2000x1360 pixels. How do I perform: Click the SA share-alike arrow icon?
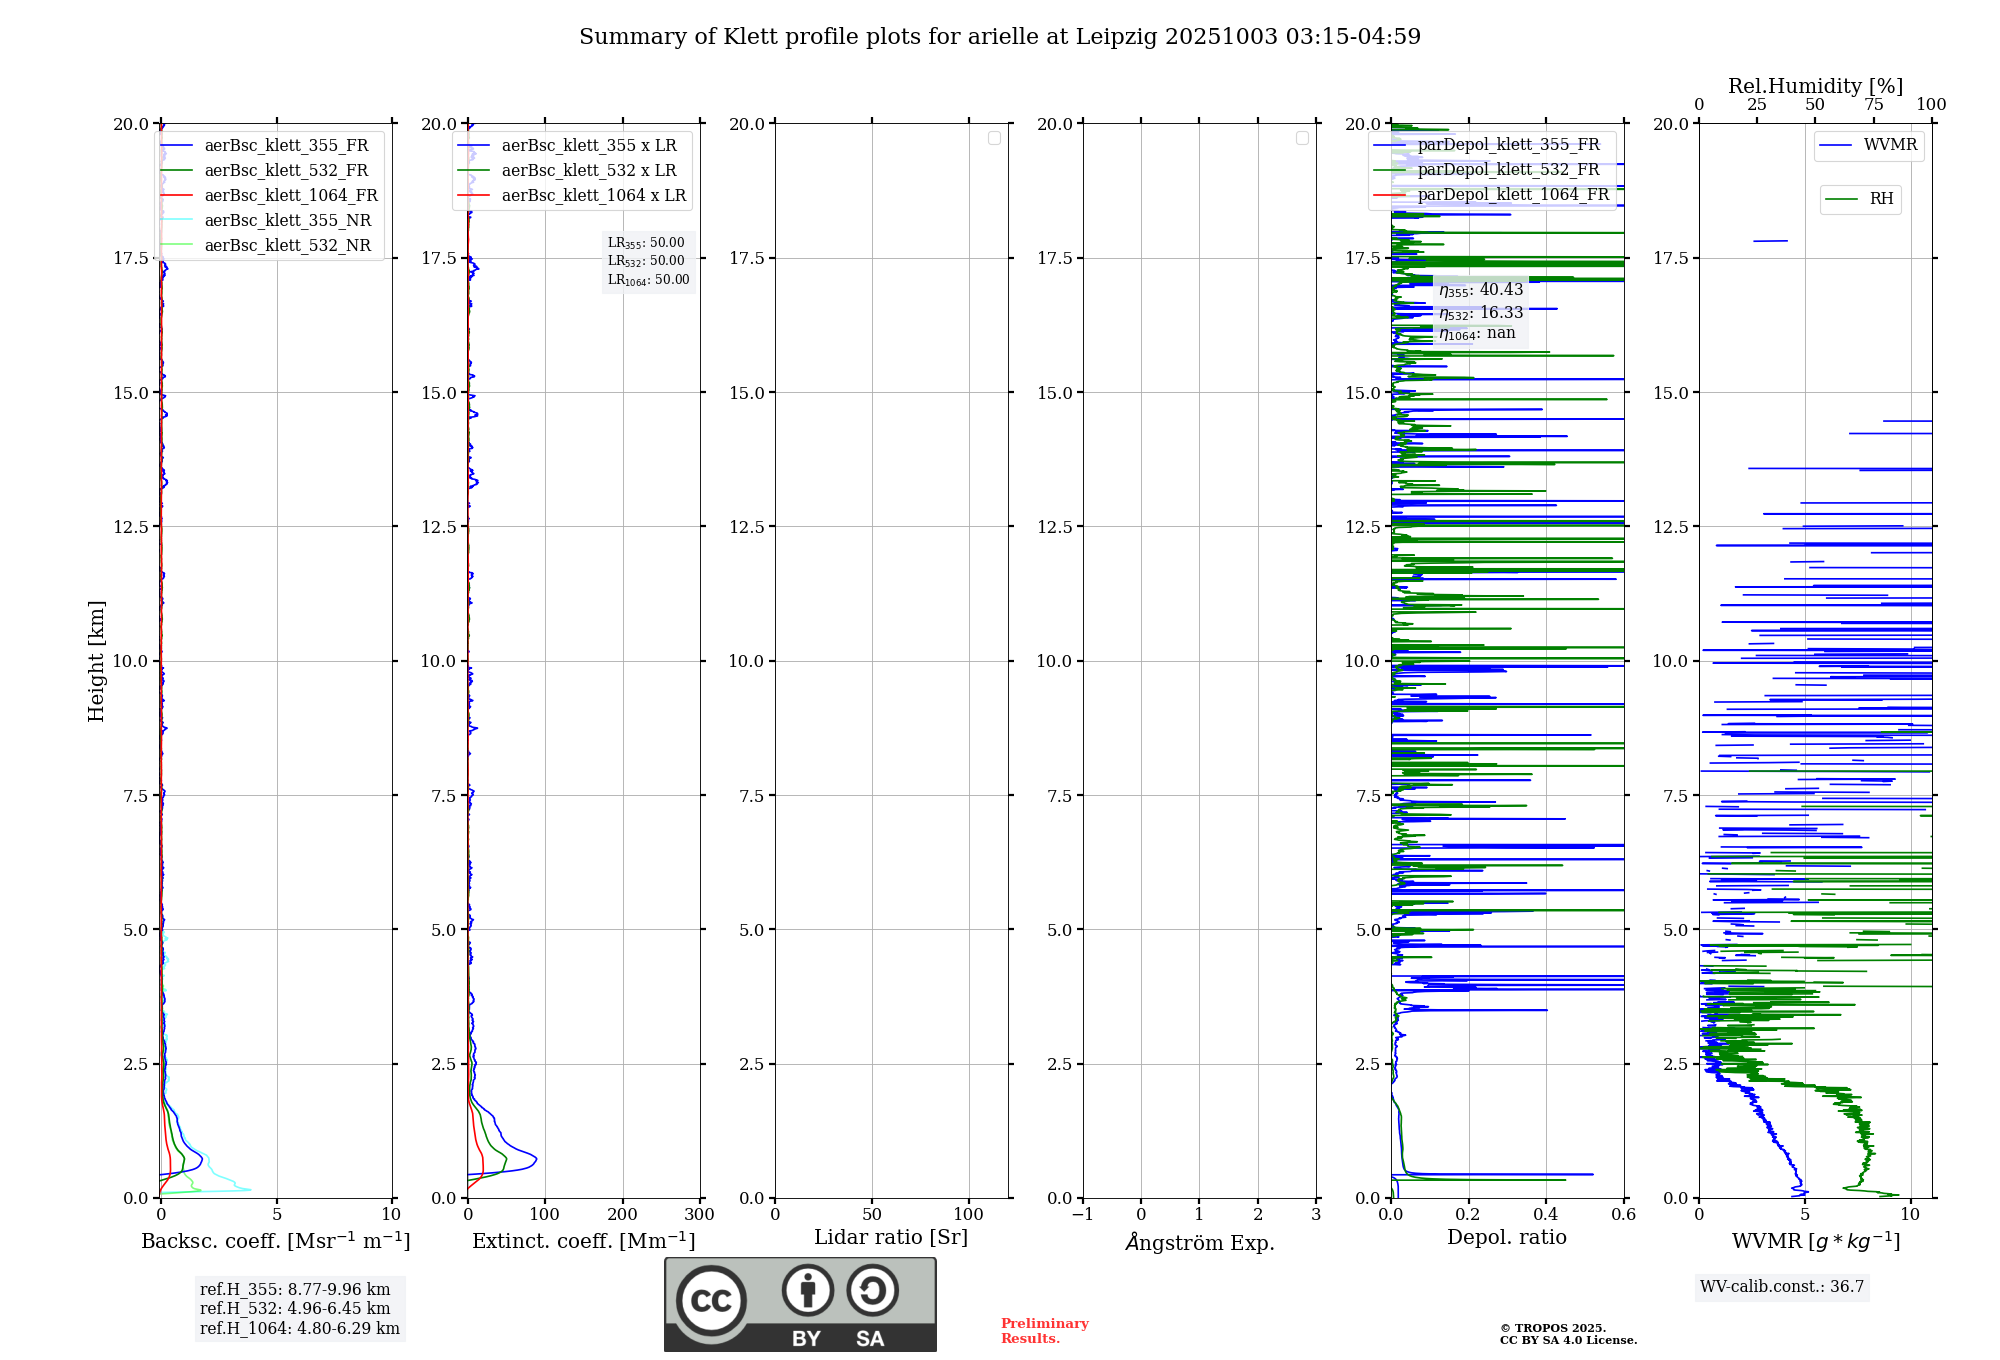[872, 1290]
